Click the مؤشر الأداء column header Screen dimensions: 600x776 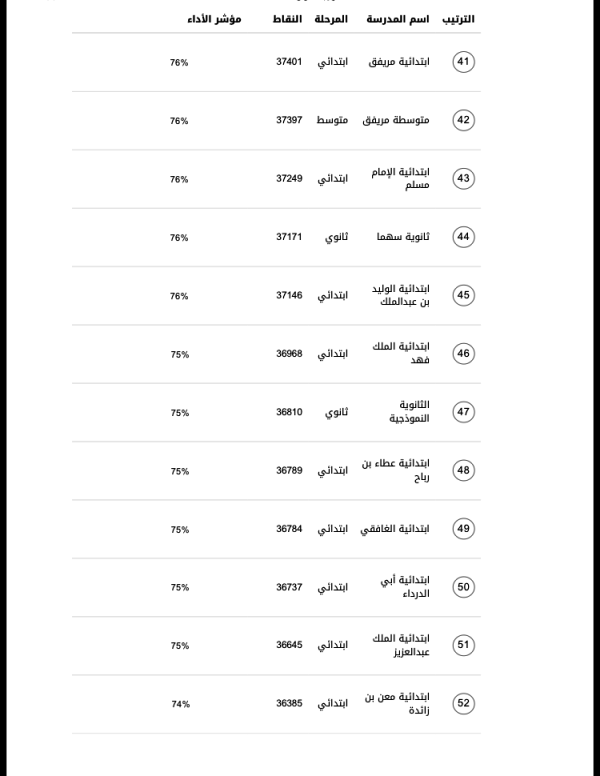click(x=214, y=19)
